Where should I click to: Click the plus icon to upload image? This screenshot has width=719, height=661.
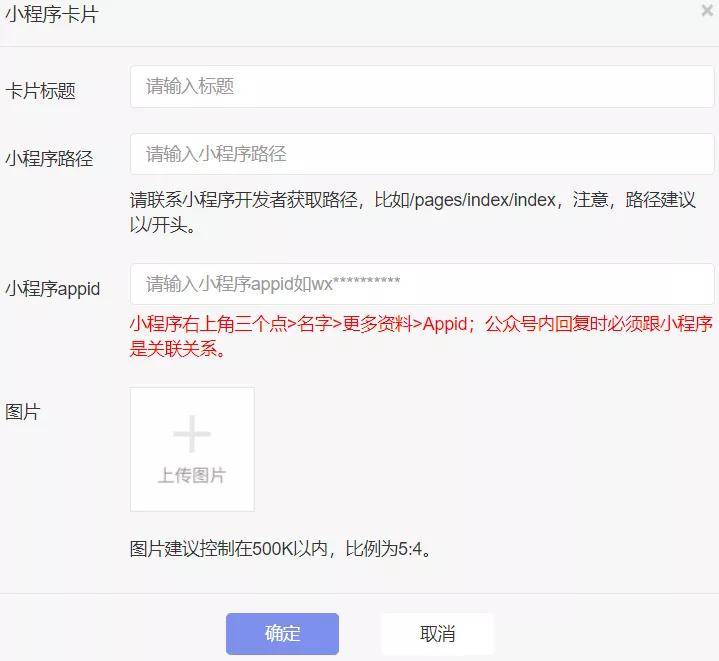[192, 435]
